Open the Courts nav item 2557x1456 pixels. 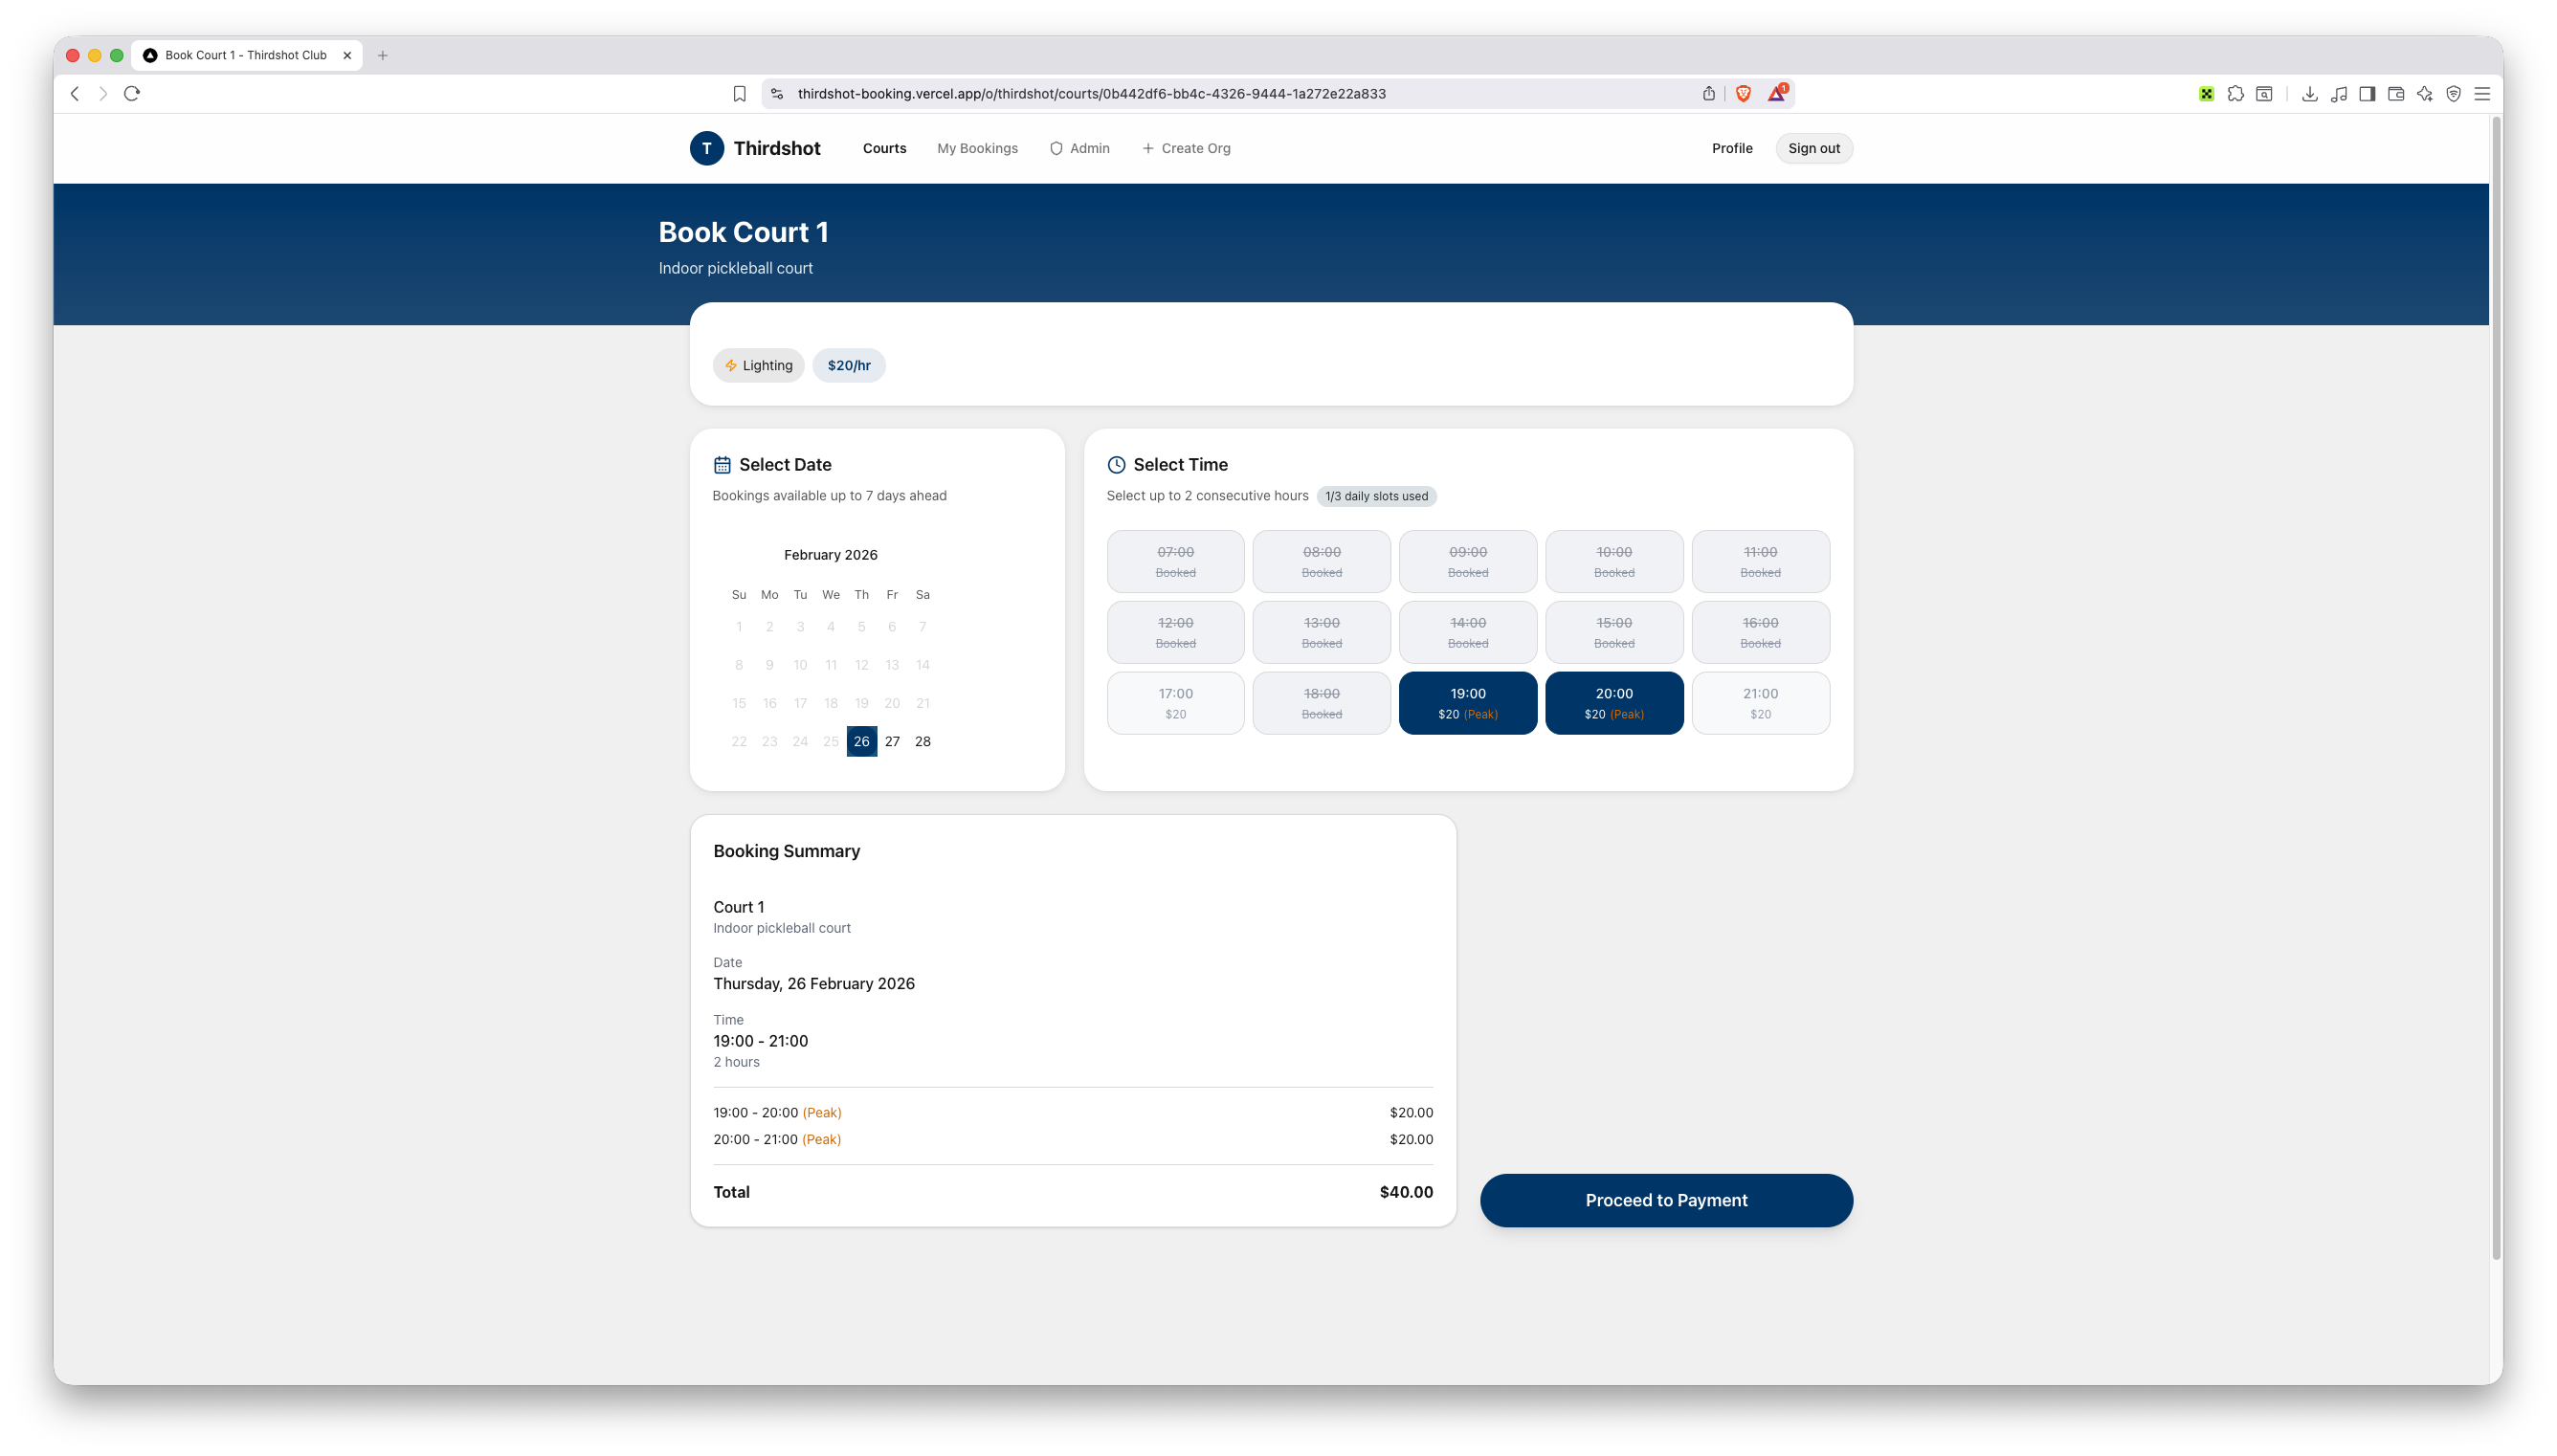pyautogui.click(x=884, y=148)
